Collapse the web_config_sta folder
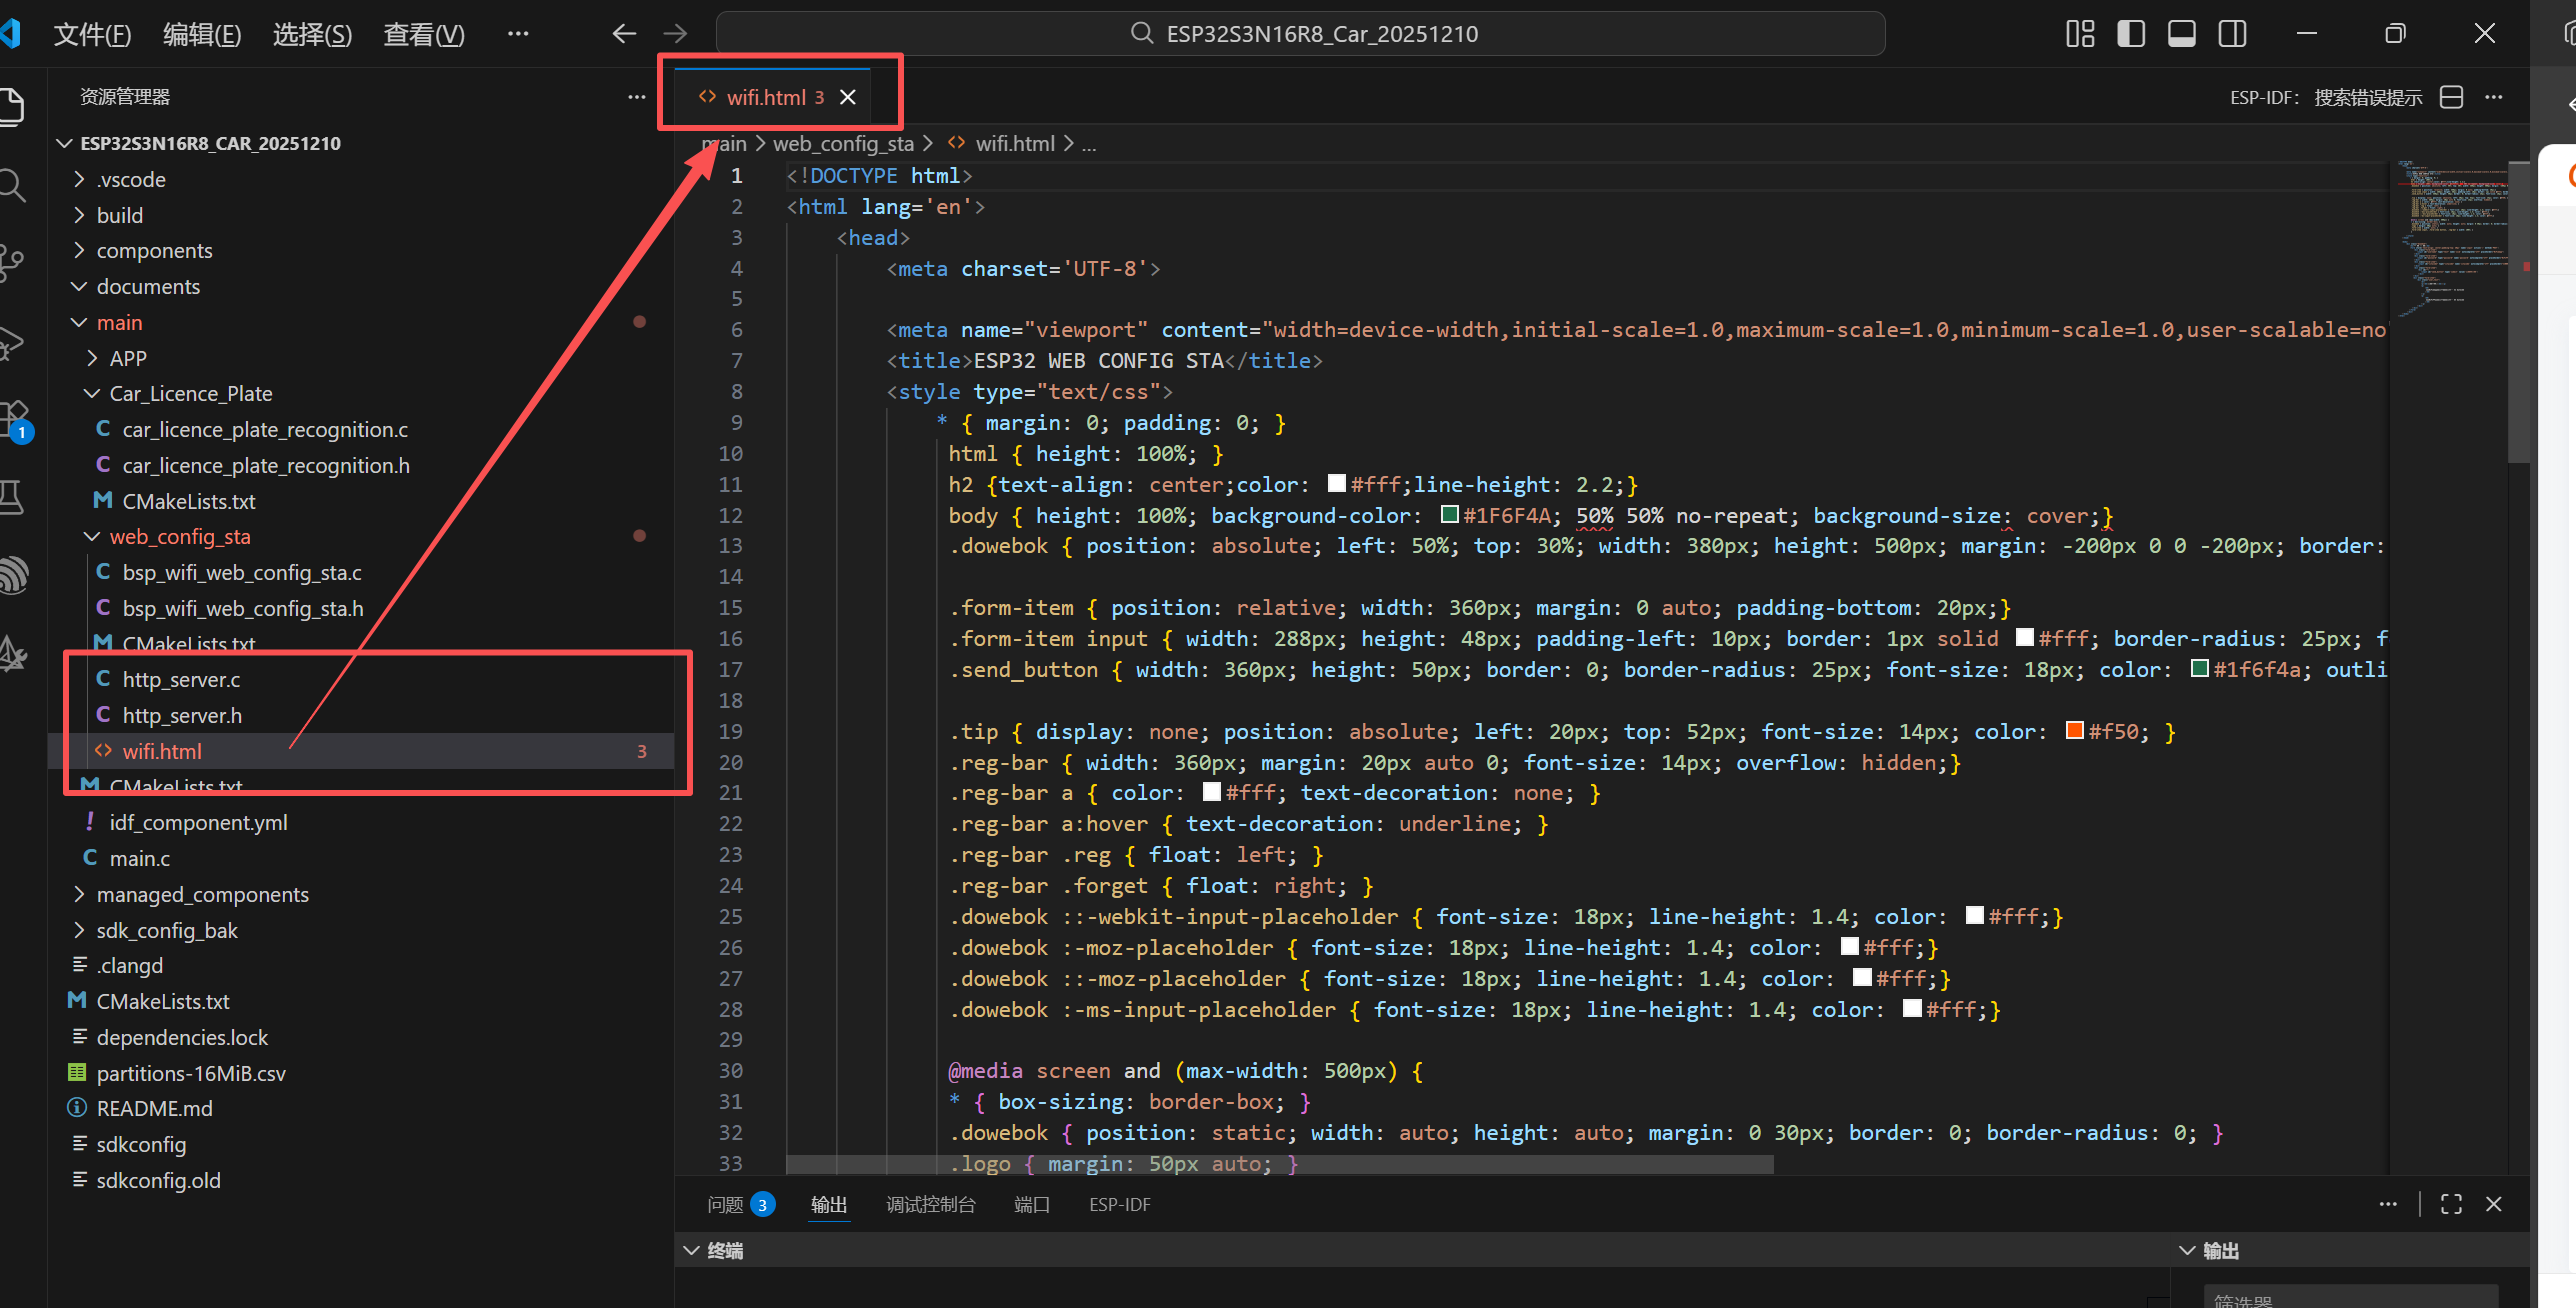Viewport: 2576px width, 1308px height. click(179, 537)
